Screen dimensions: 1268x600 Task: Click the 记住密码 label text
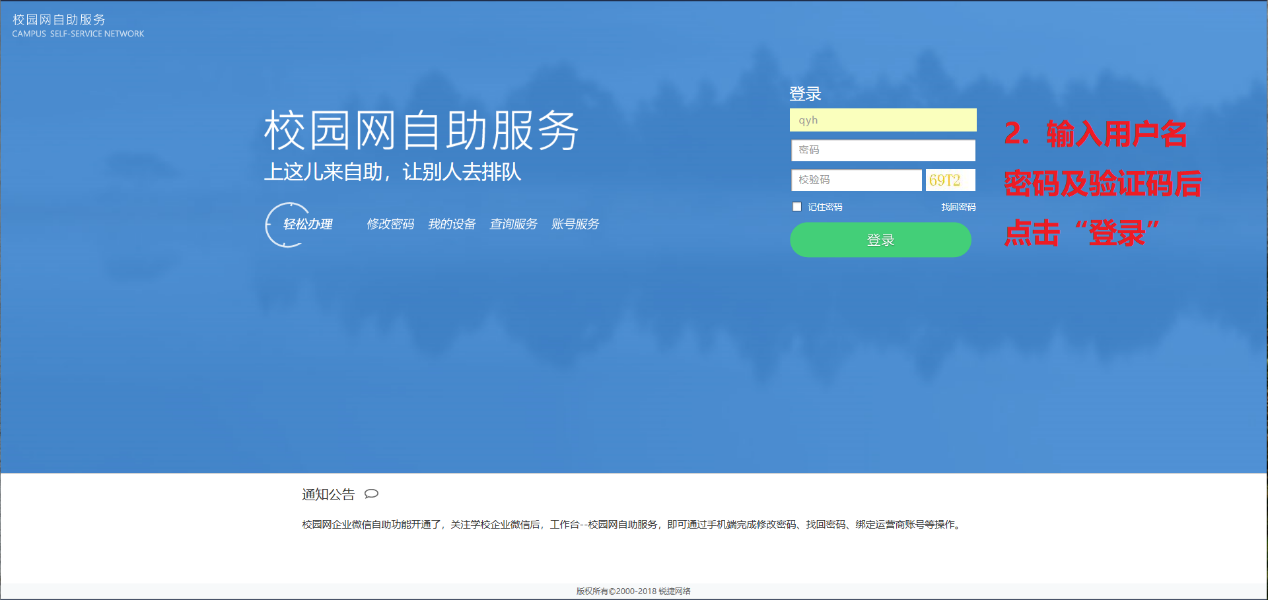tap(825, 207)
